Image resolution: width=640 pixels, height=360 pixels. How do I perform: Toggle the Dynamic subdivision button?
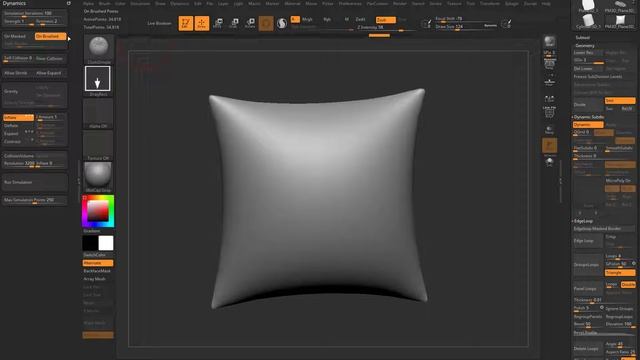coord(588,124)
